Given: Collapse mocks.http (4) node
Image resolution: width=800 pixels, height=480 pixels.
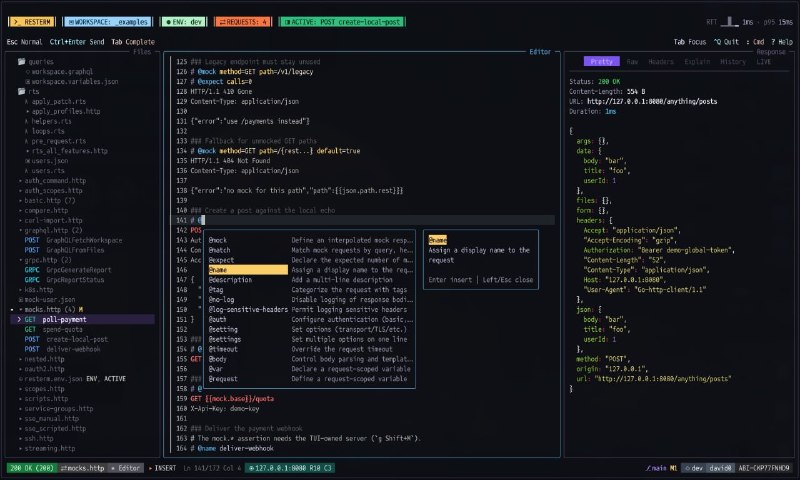Looking at the screenshot, I should coord(20,310).
